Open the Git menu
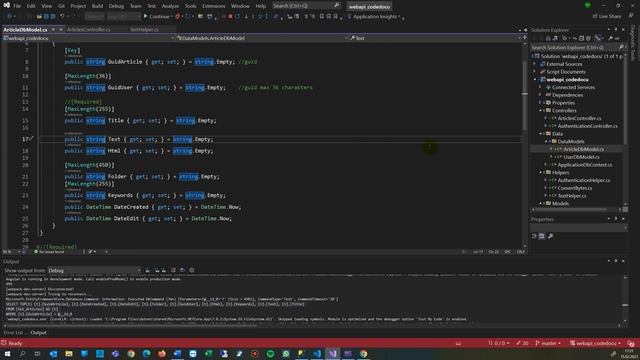 click(61, 6)
